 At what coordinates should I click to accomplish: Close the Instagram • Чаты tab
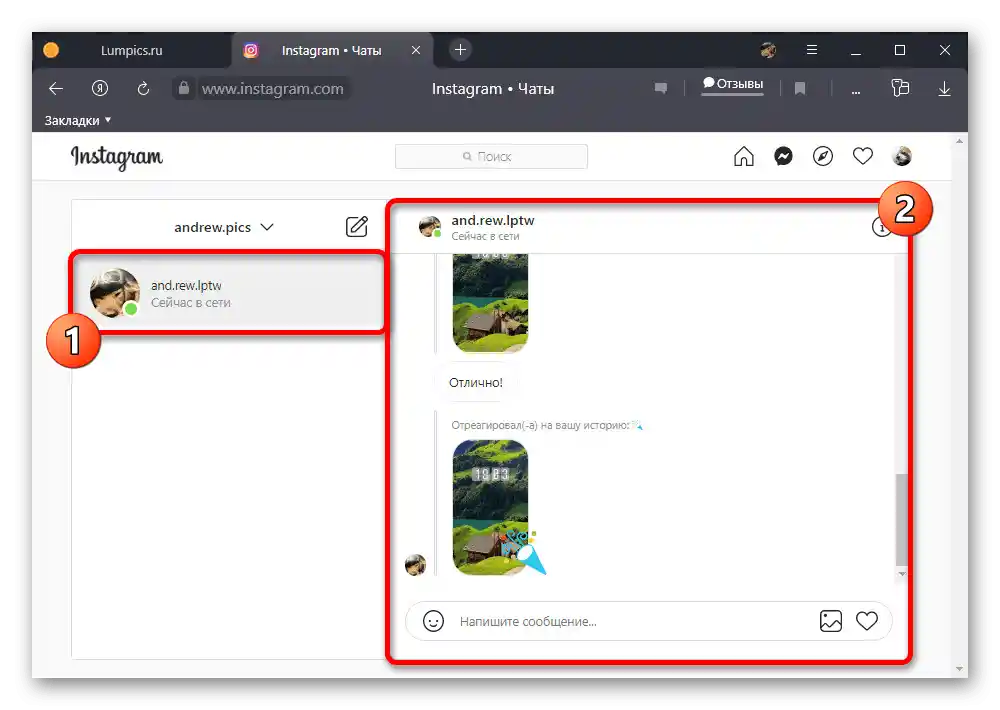pyautogui.click(x=416, y=50)
